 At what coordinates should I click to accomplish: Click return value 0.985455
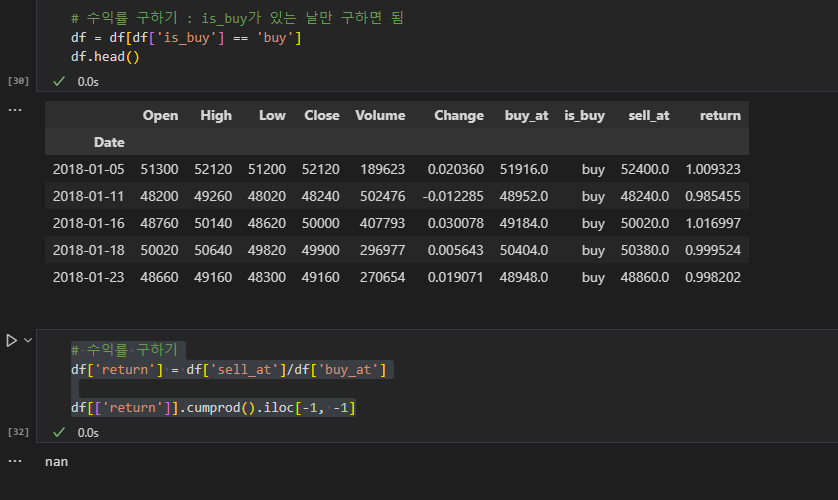713,196
